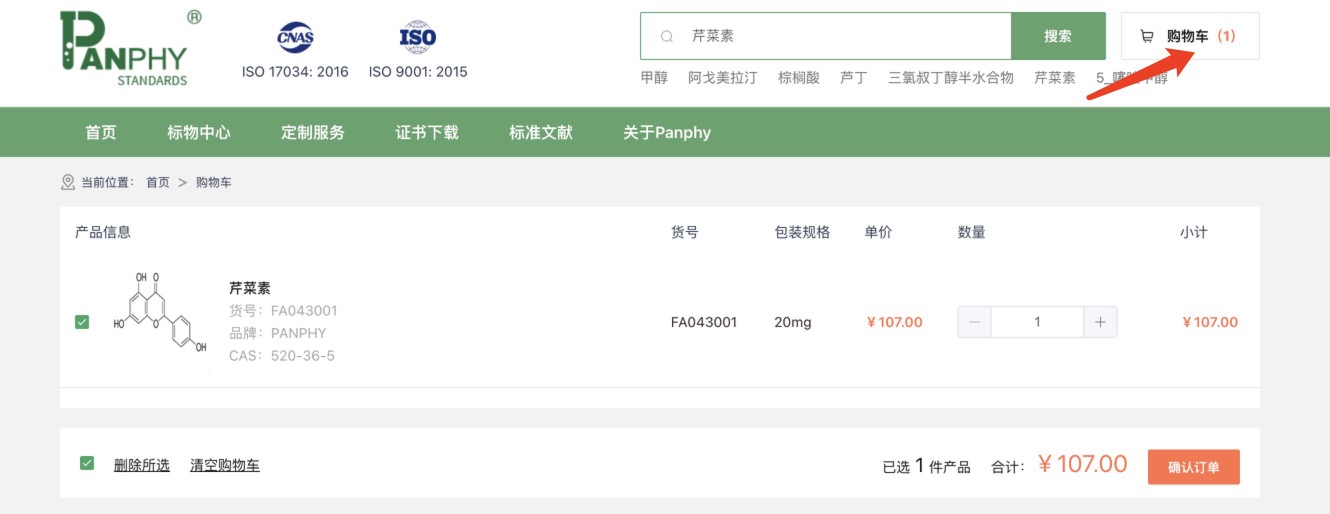Click the 搜索 search button
Viewport: 1330px width, 514px height.
1058,36
